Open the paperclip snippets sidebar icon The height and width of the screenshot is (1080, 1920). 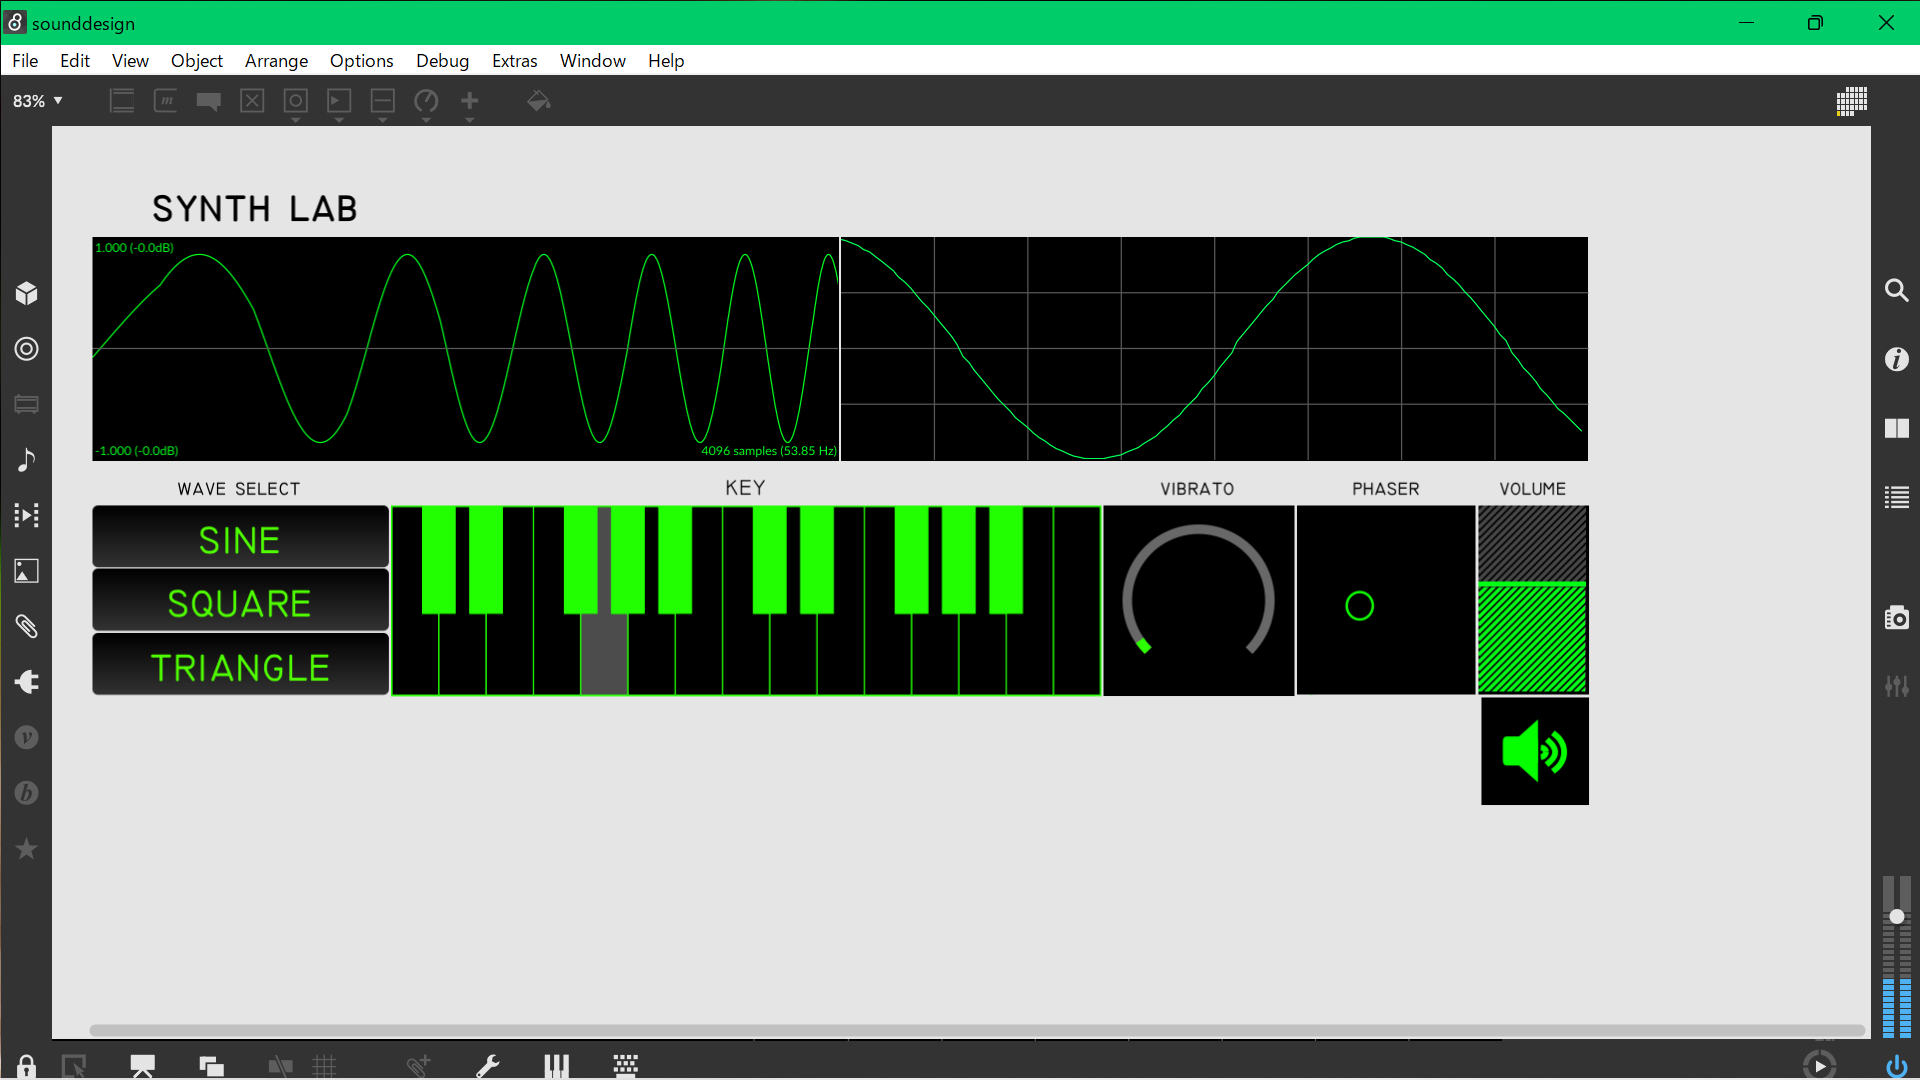[27, 627]
